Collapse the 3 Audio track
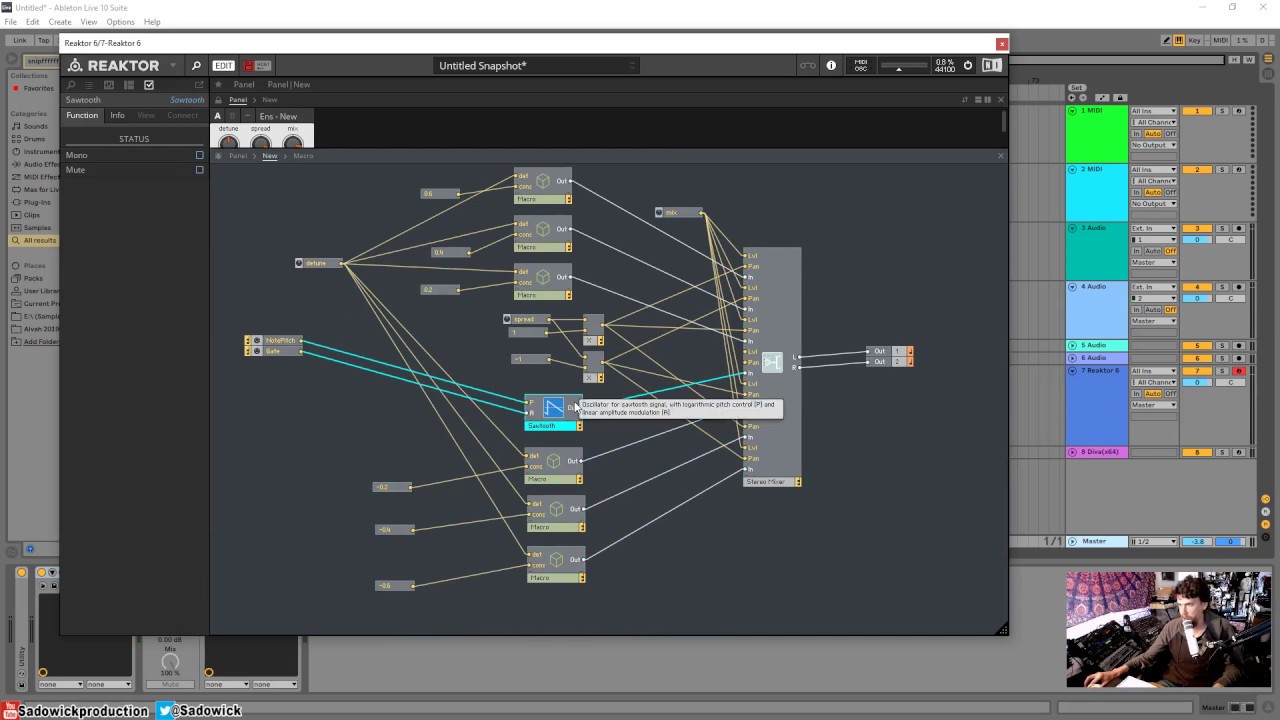 click(x=1073, y=228)
